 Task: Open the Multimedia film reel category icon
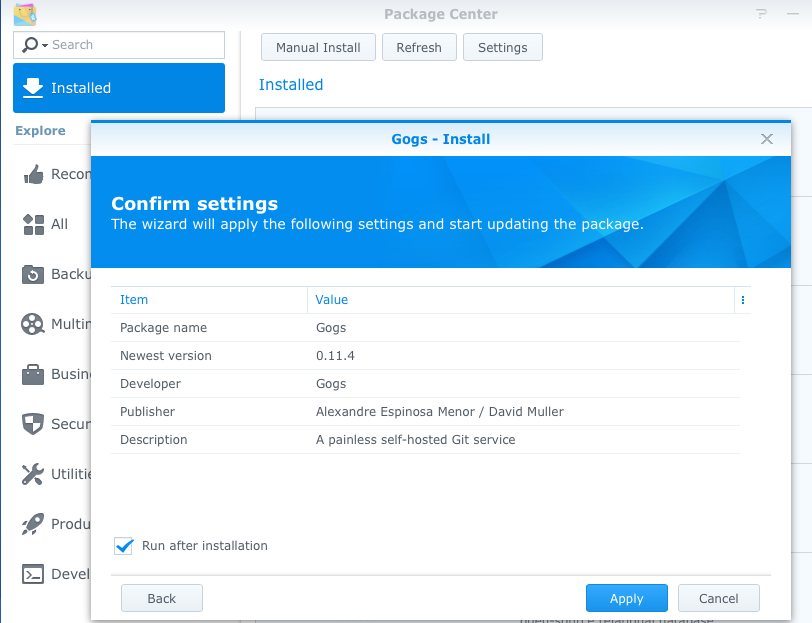pos(33,324)
